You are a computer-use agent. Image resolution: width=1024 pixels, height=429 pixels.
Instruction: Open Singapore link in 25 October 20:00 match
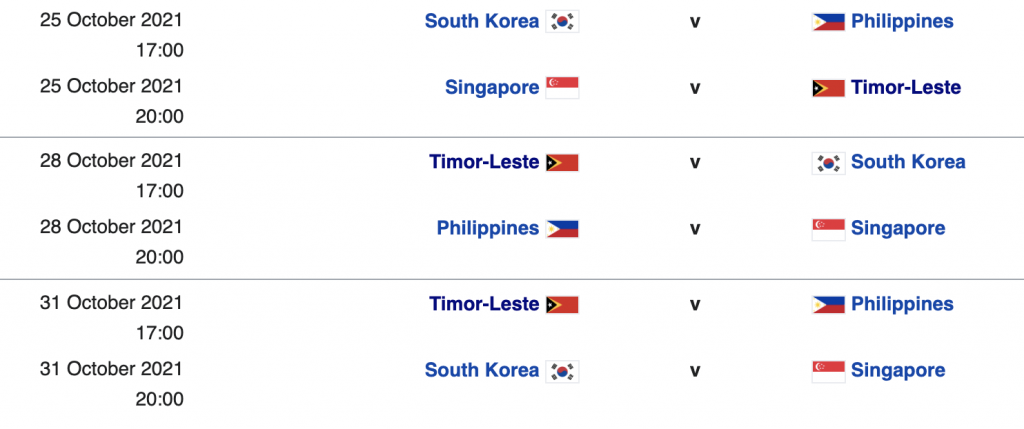point(492,87)
